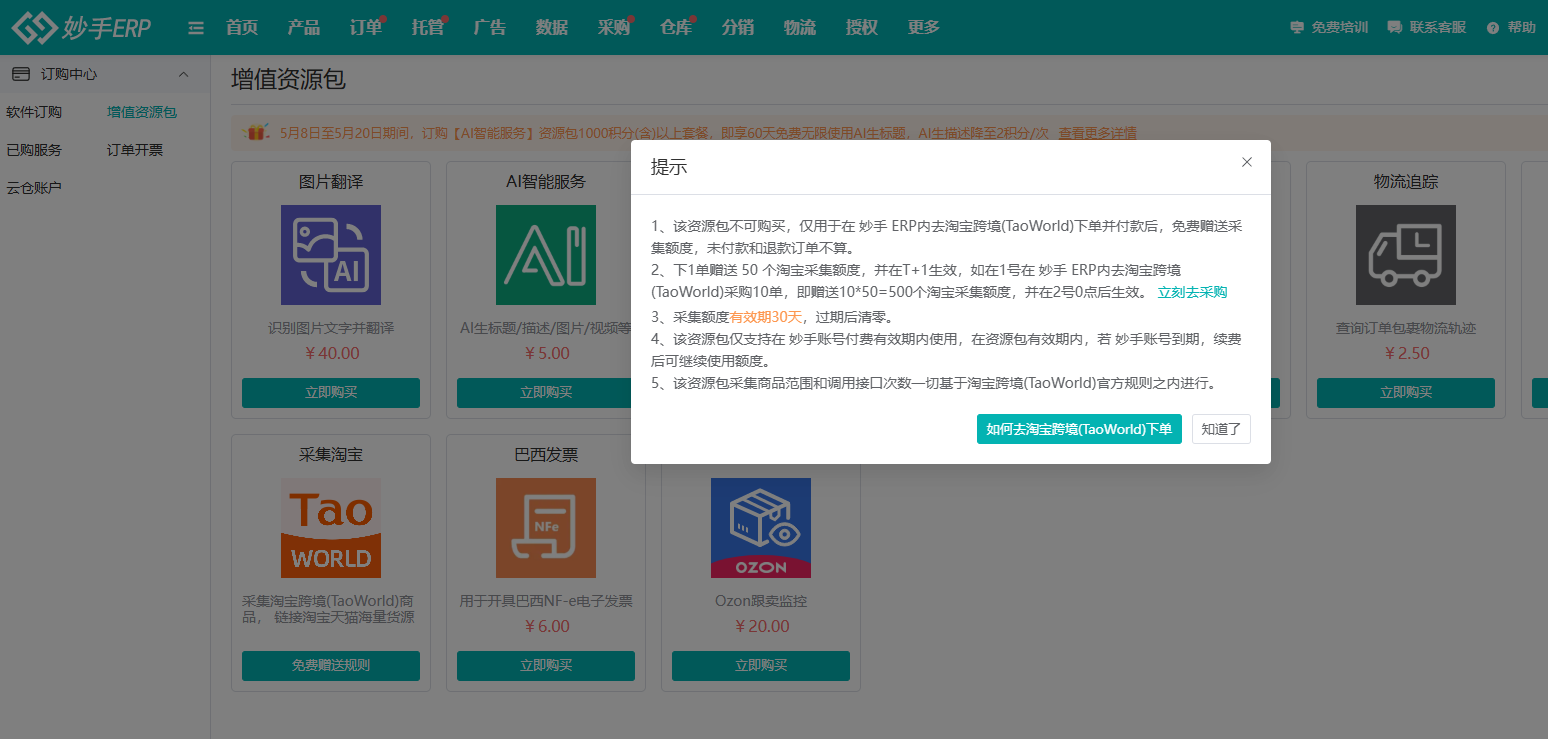1548x739 pixels.
Task: Click the 帮助 help link
Action: click(x=1511, y=28)
